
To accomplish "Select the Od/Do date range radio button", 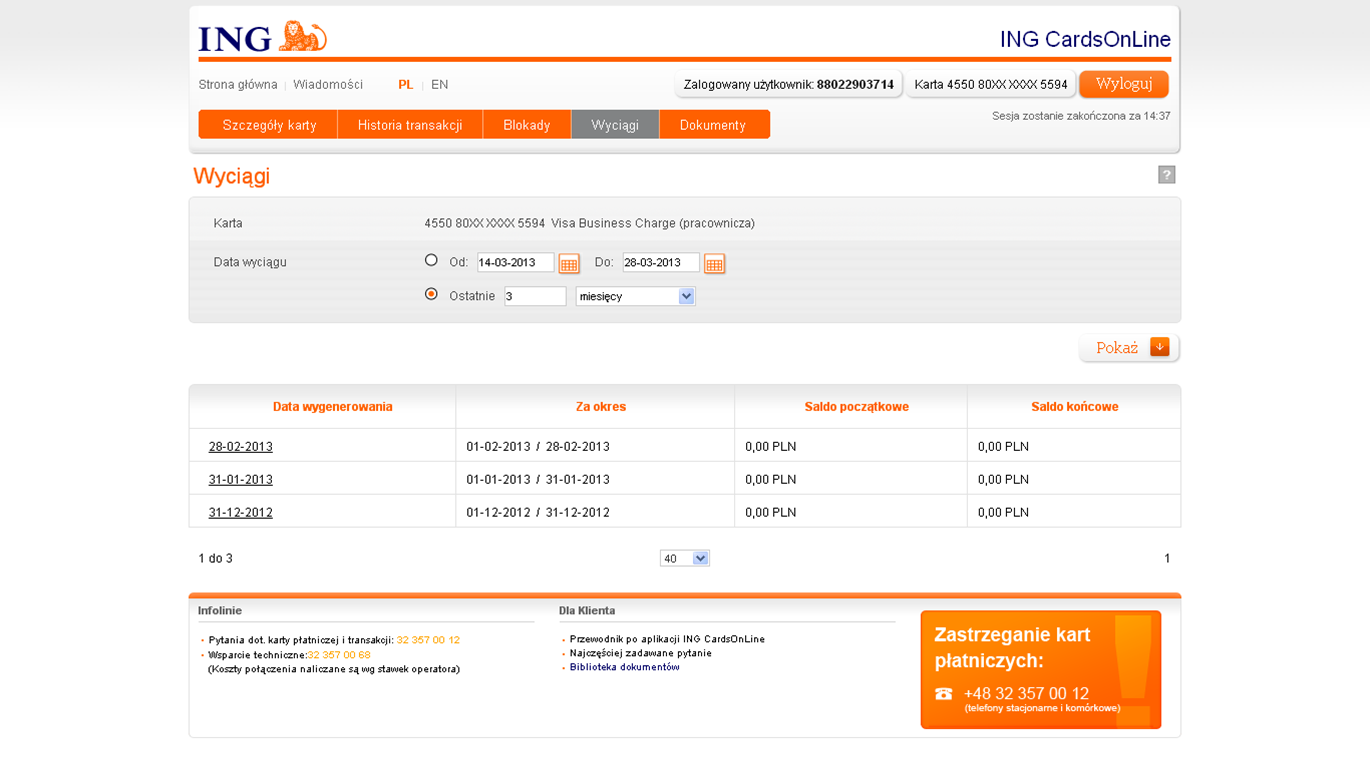I will click(x=431, y=260).
